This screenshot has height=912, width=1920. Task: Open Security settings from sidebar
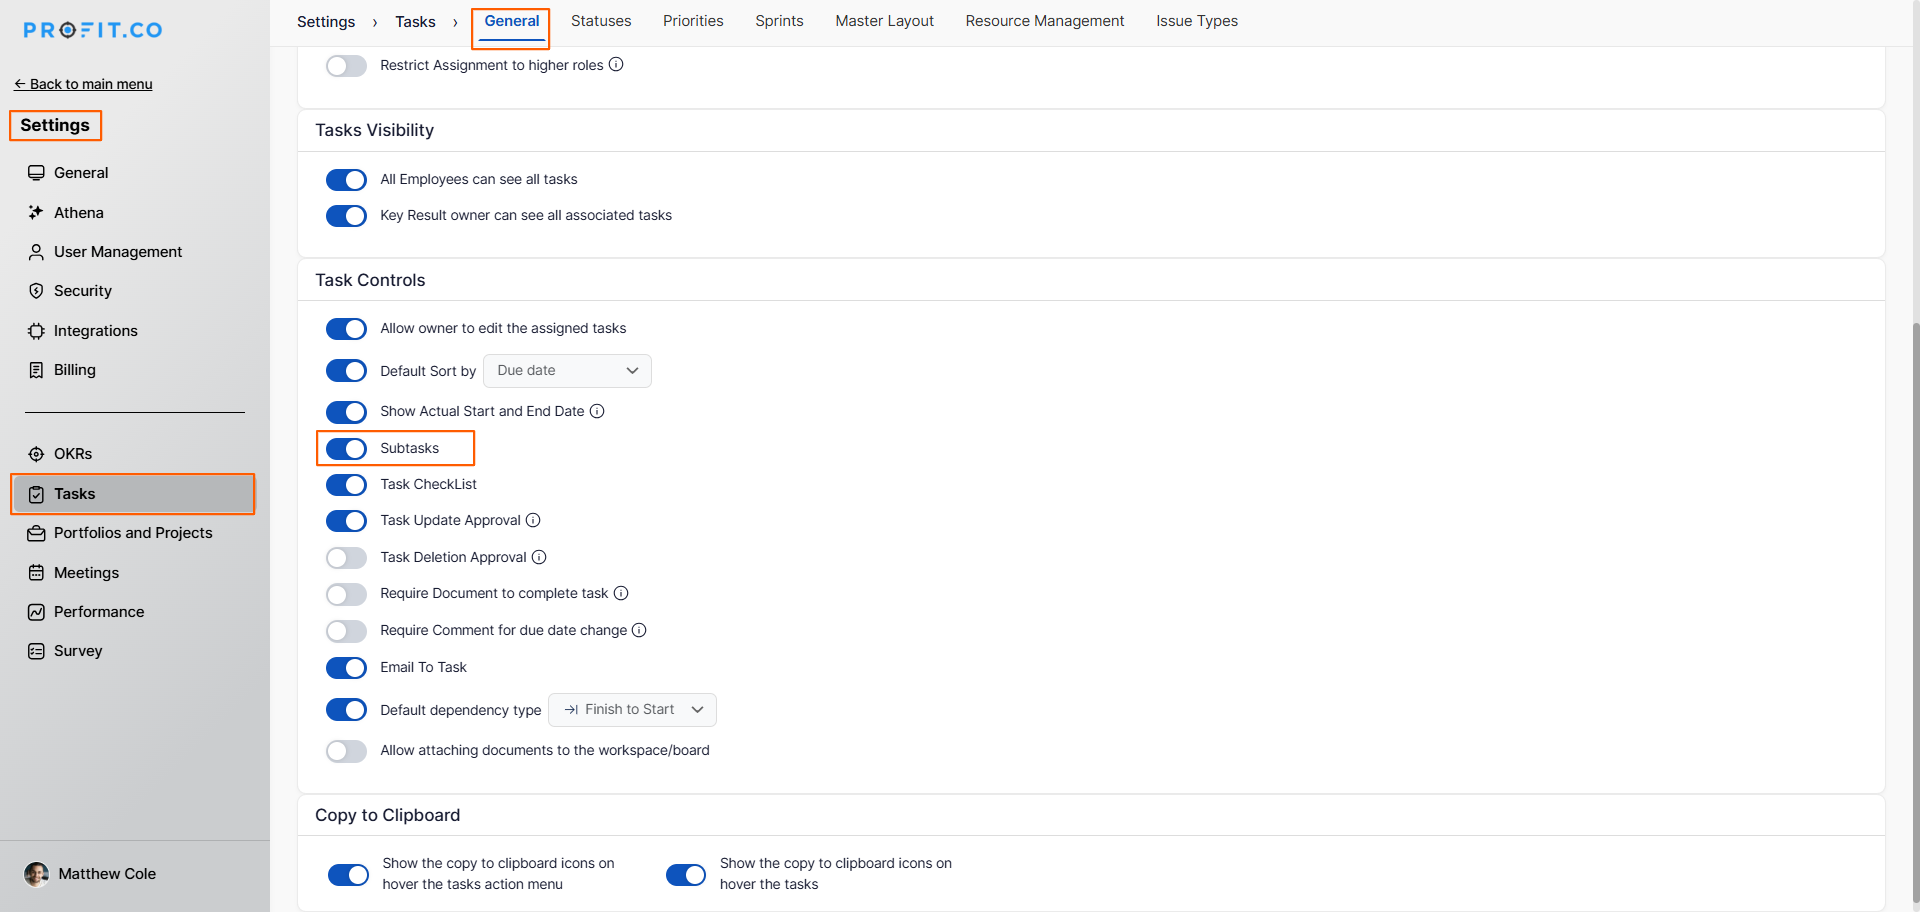click(36, 290)
